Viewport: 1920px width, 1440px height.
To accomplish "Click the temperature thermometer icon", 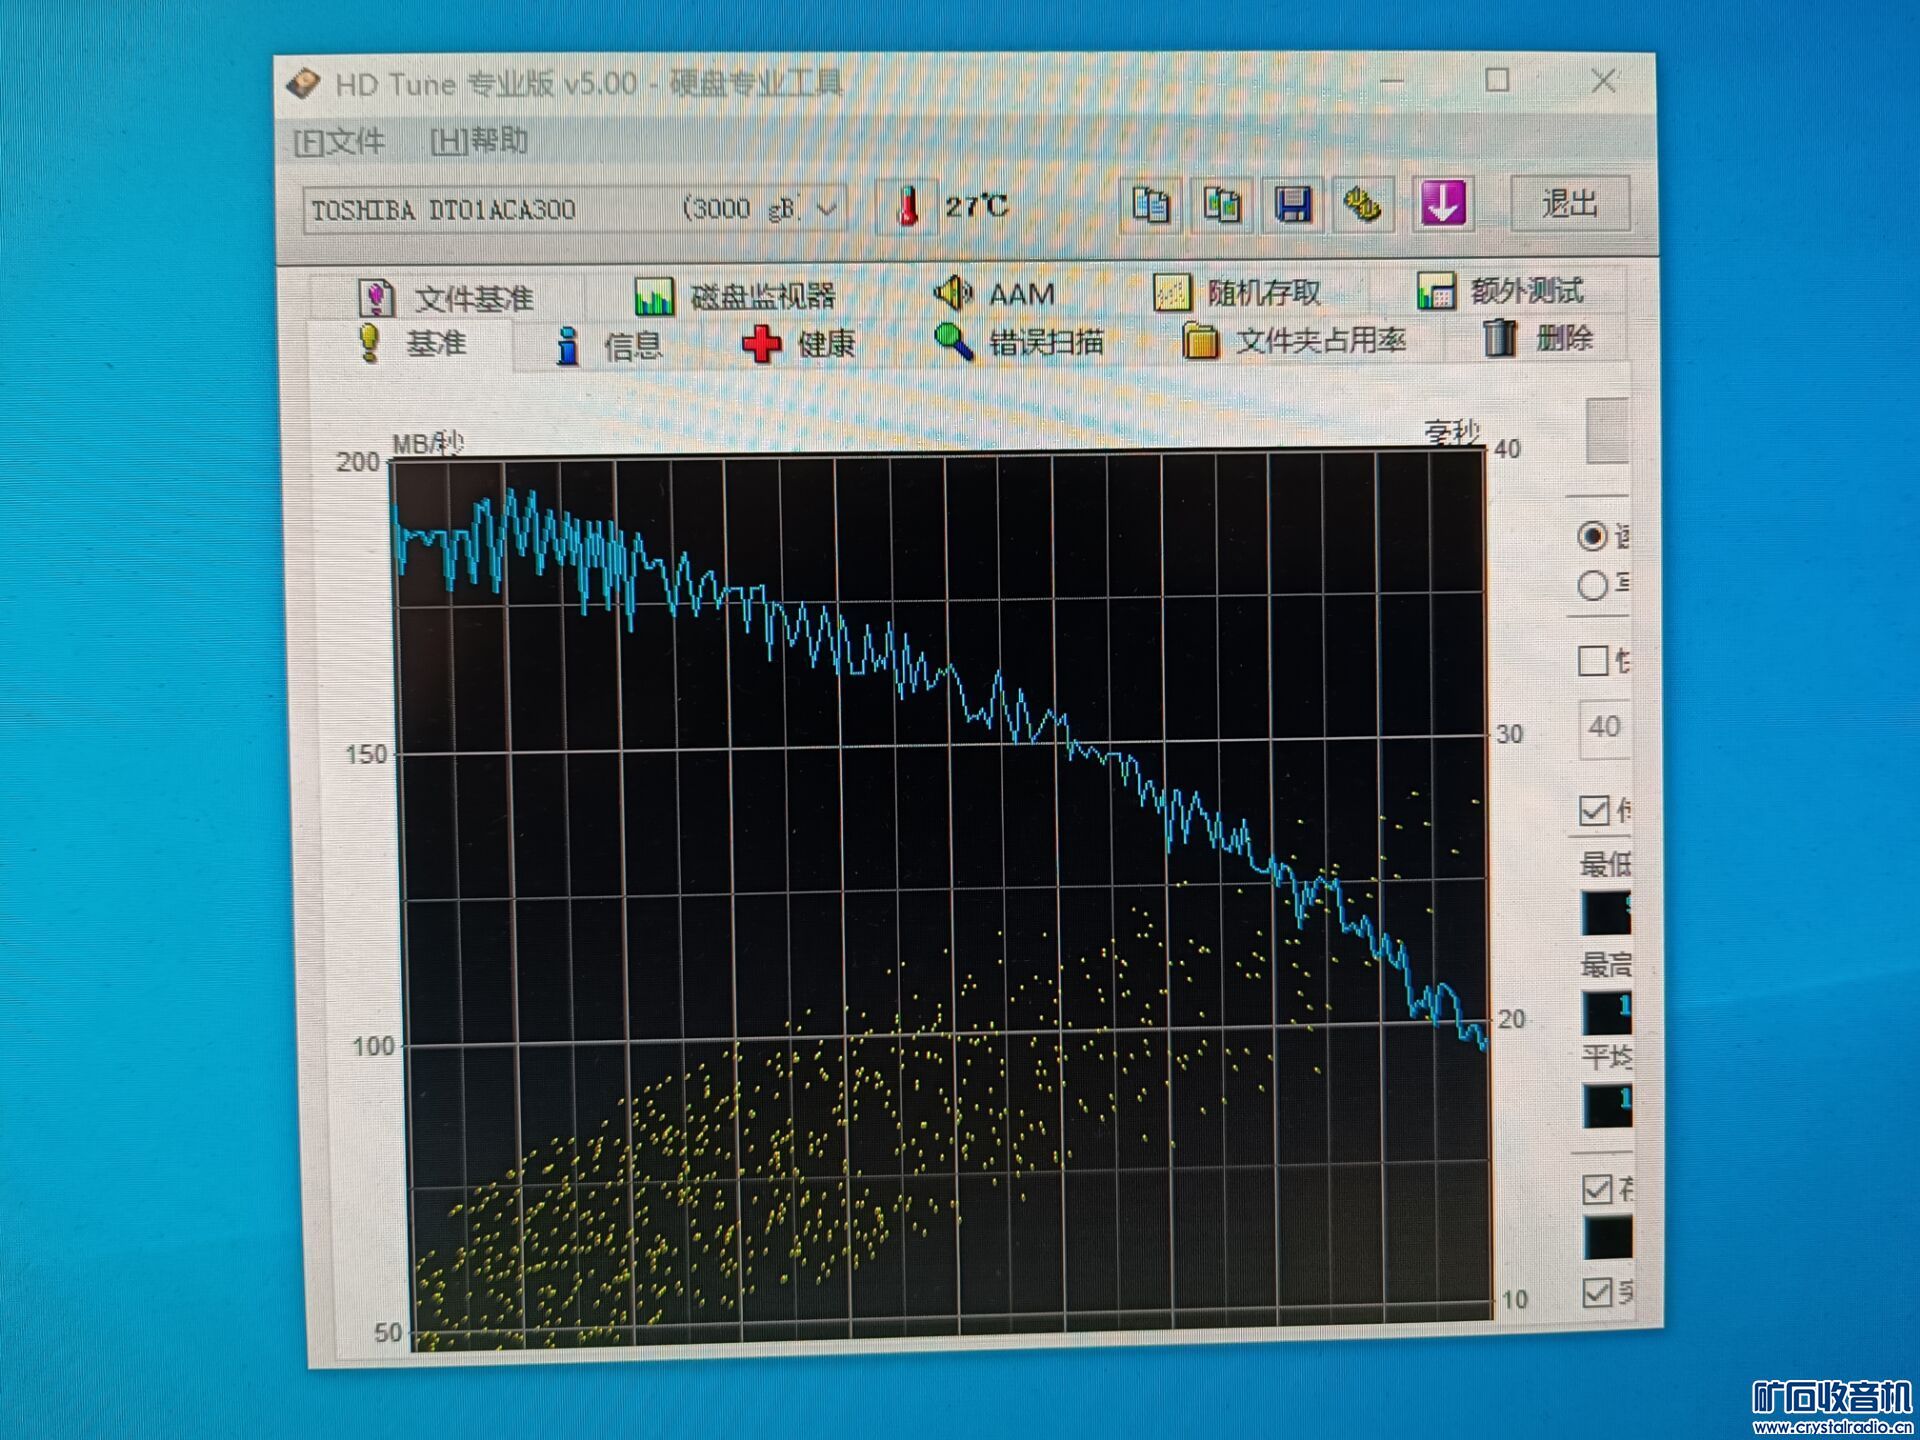I will pos(908,207).
